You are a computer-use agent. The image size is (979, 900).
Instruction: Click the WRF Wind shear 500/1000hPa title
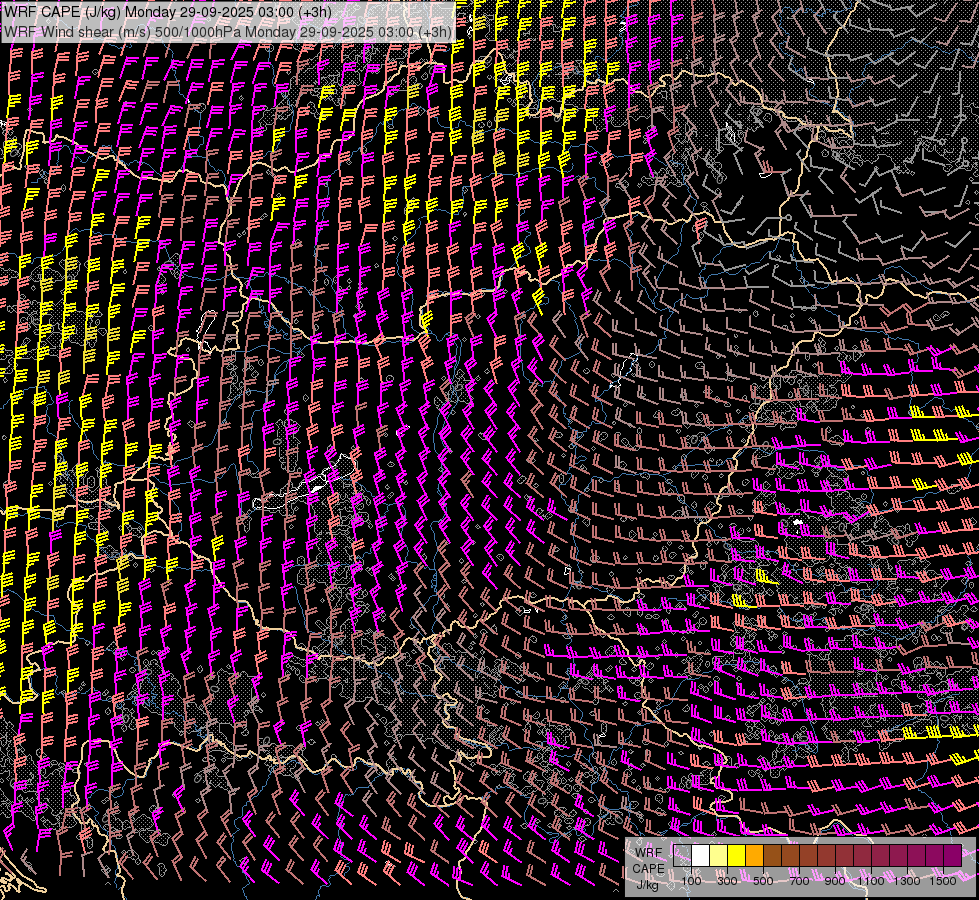coord(227,31)
